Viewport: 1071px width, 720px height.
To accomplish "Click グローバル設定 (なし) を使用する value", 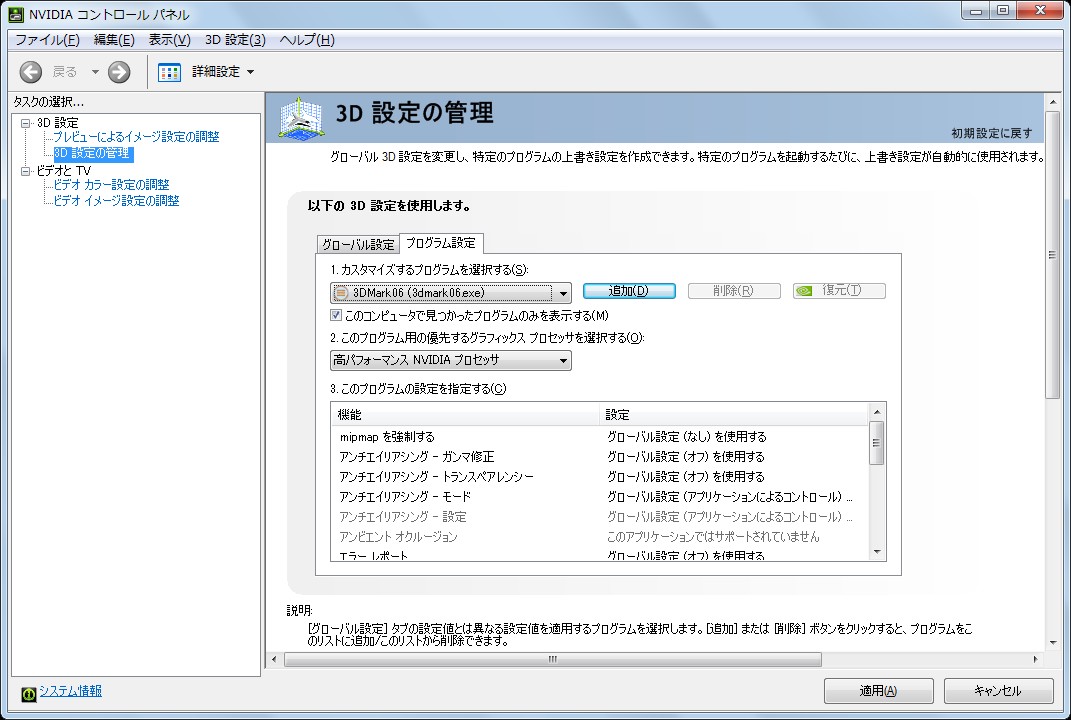I will coord(686,437).
